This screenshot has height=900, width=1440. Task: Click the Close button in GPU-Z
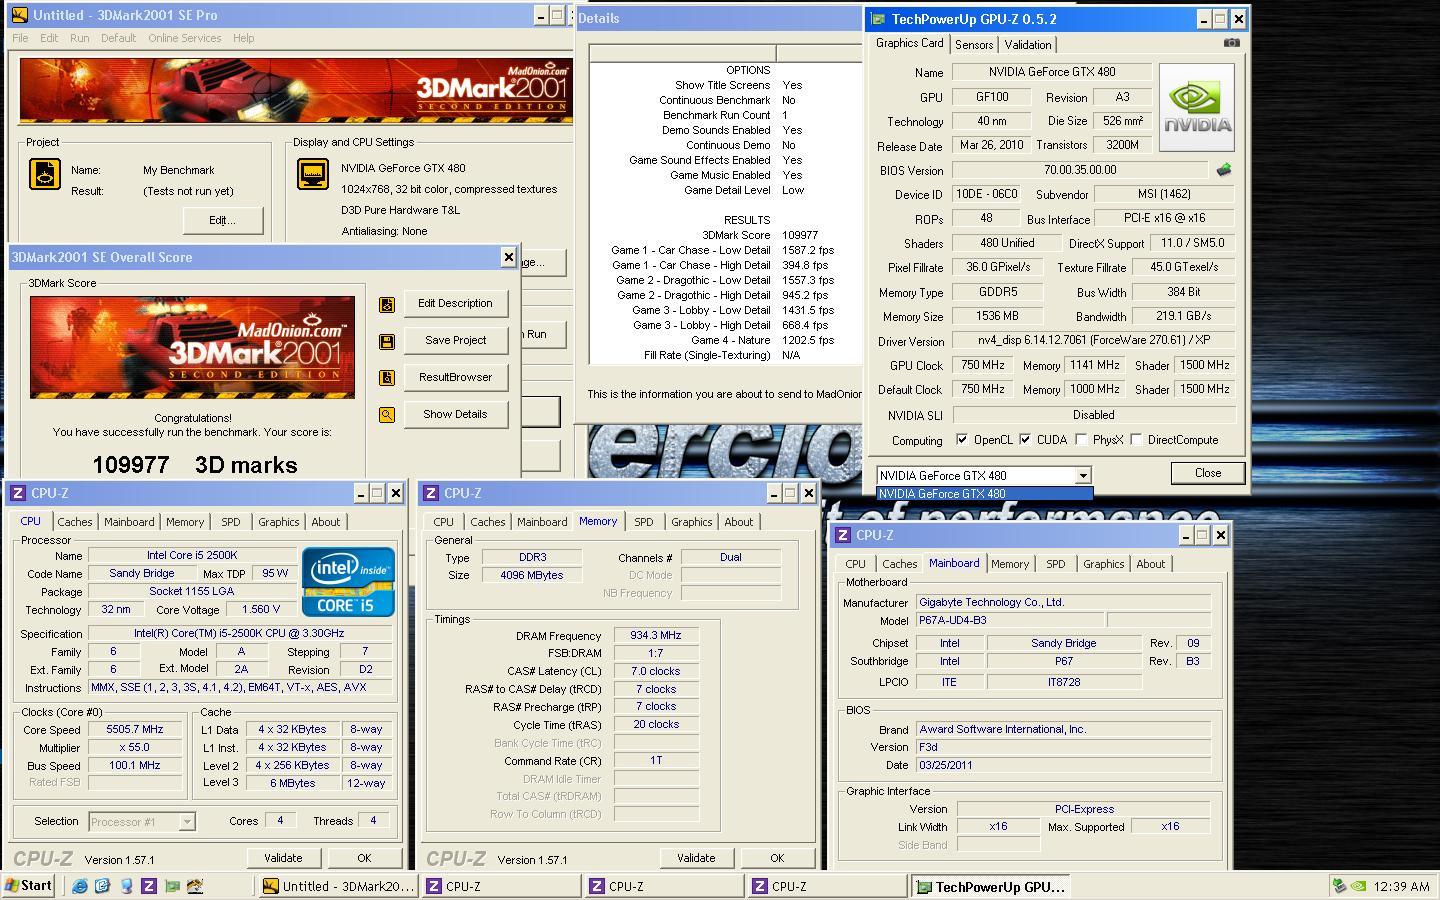coord(1208,474)
